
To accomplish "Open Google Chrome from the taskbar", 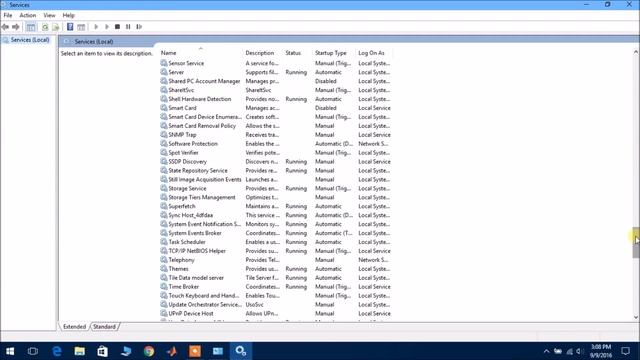I will (149, 351).
